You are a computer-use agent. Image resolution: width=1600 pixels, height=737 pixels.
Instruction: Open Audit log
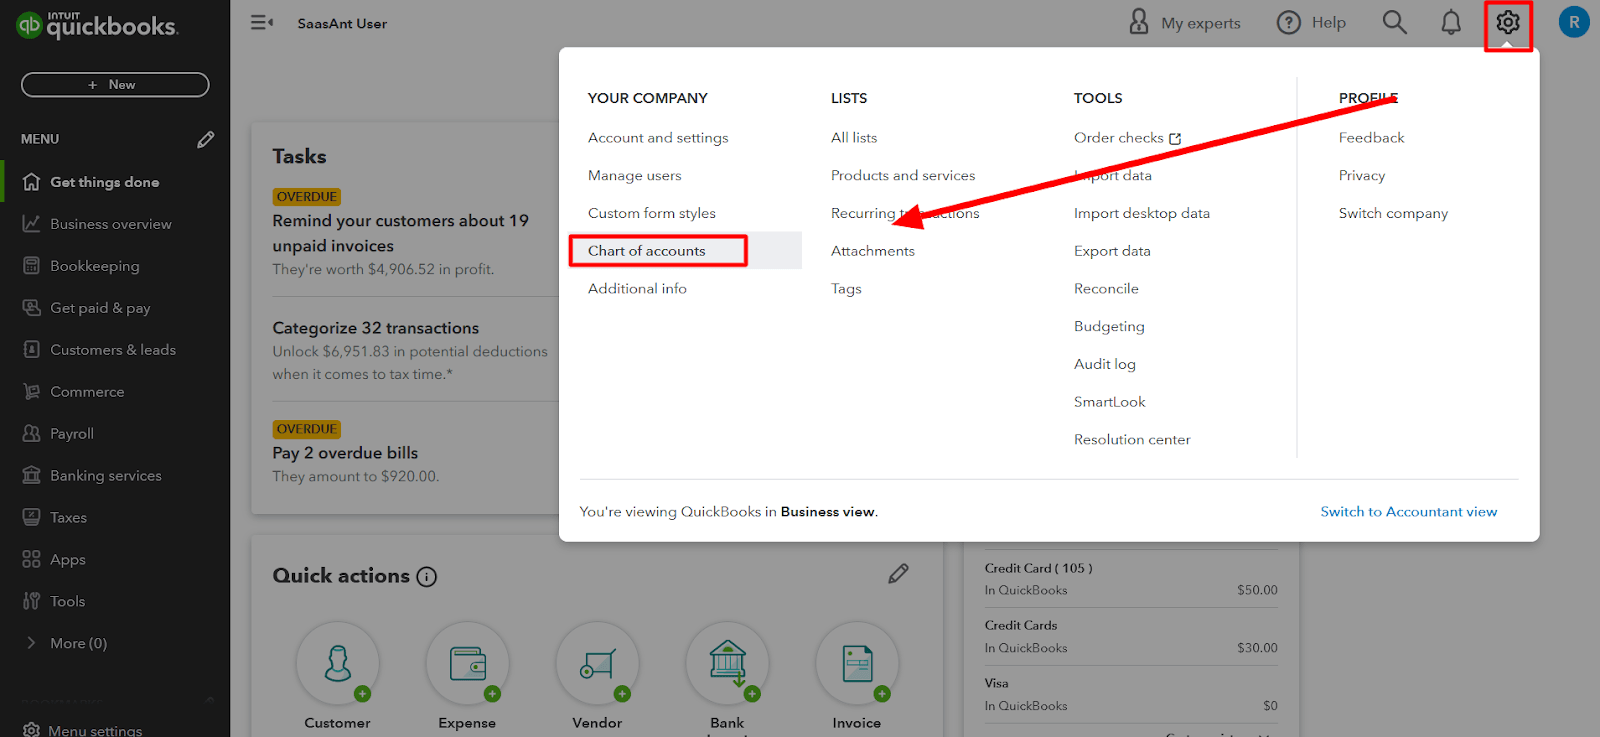(1105, 364)
